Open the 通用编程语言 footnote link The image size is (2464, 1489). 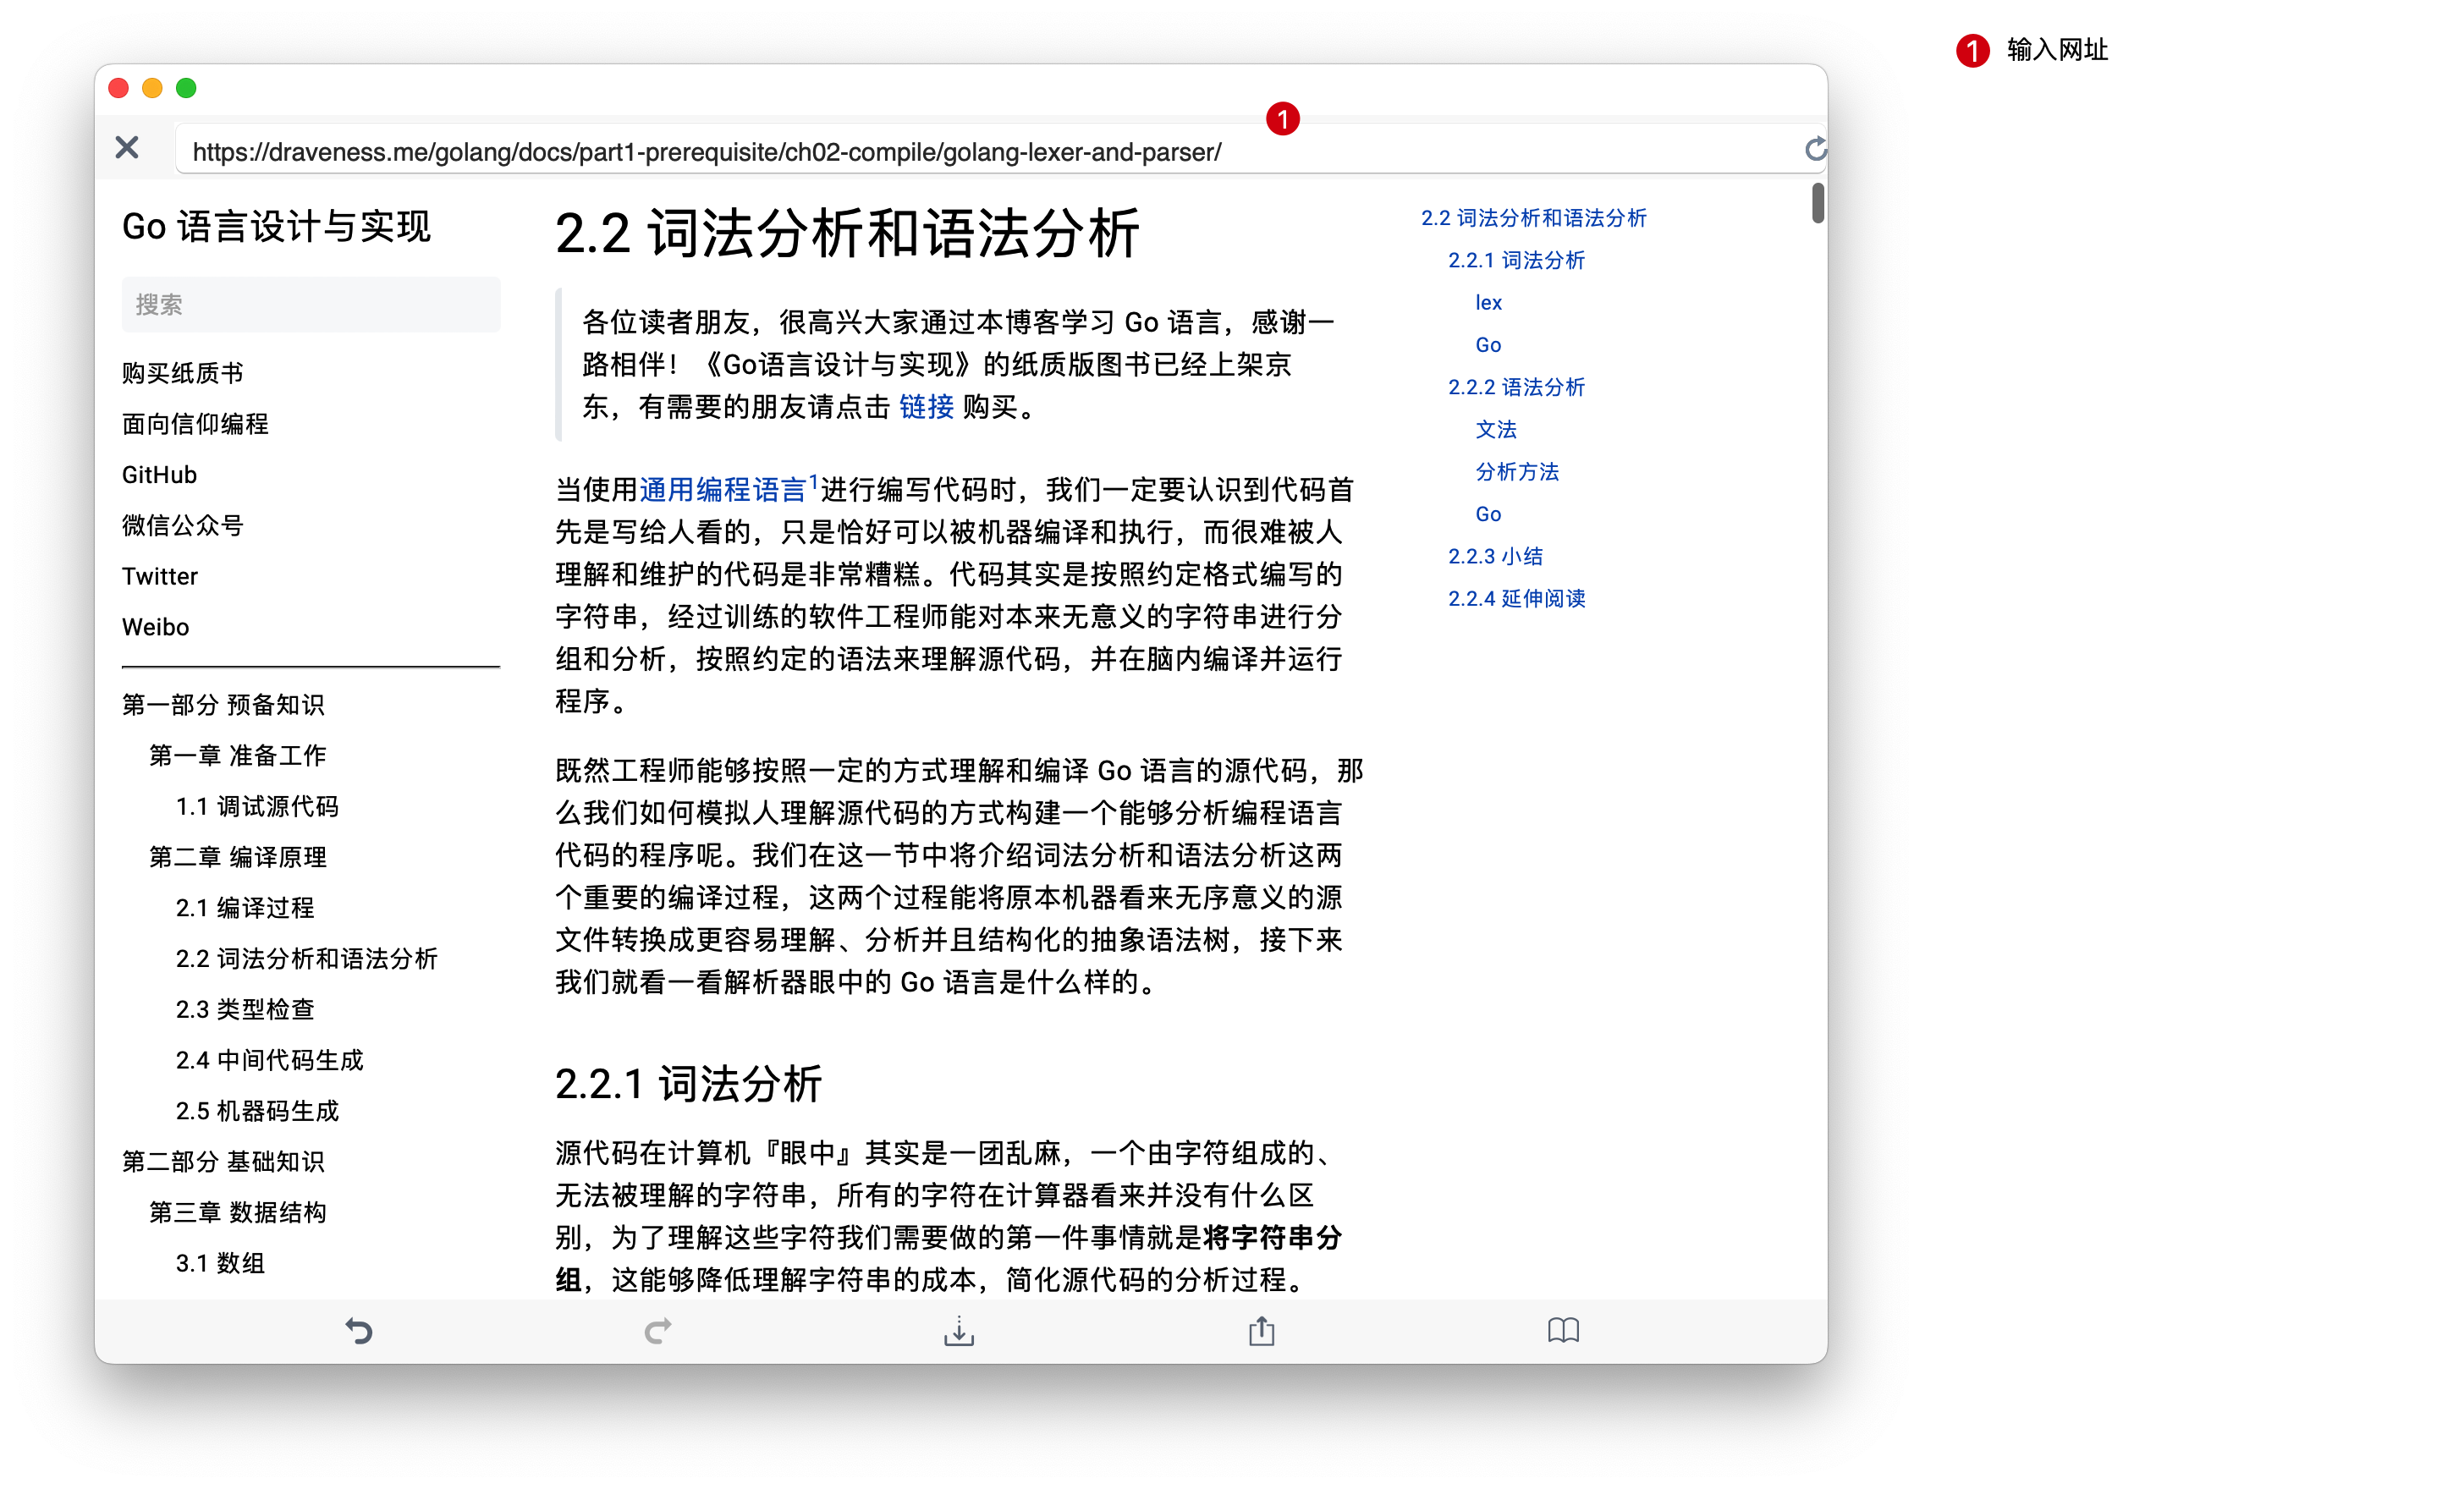coord(723,489)
